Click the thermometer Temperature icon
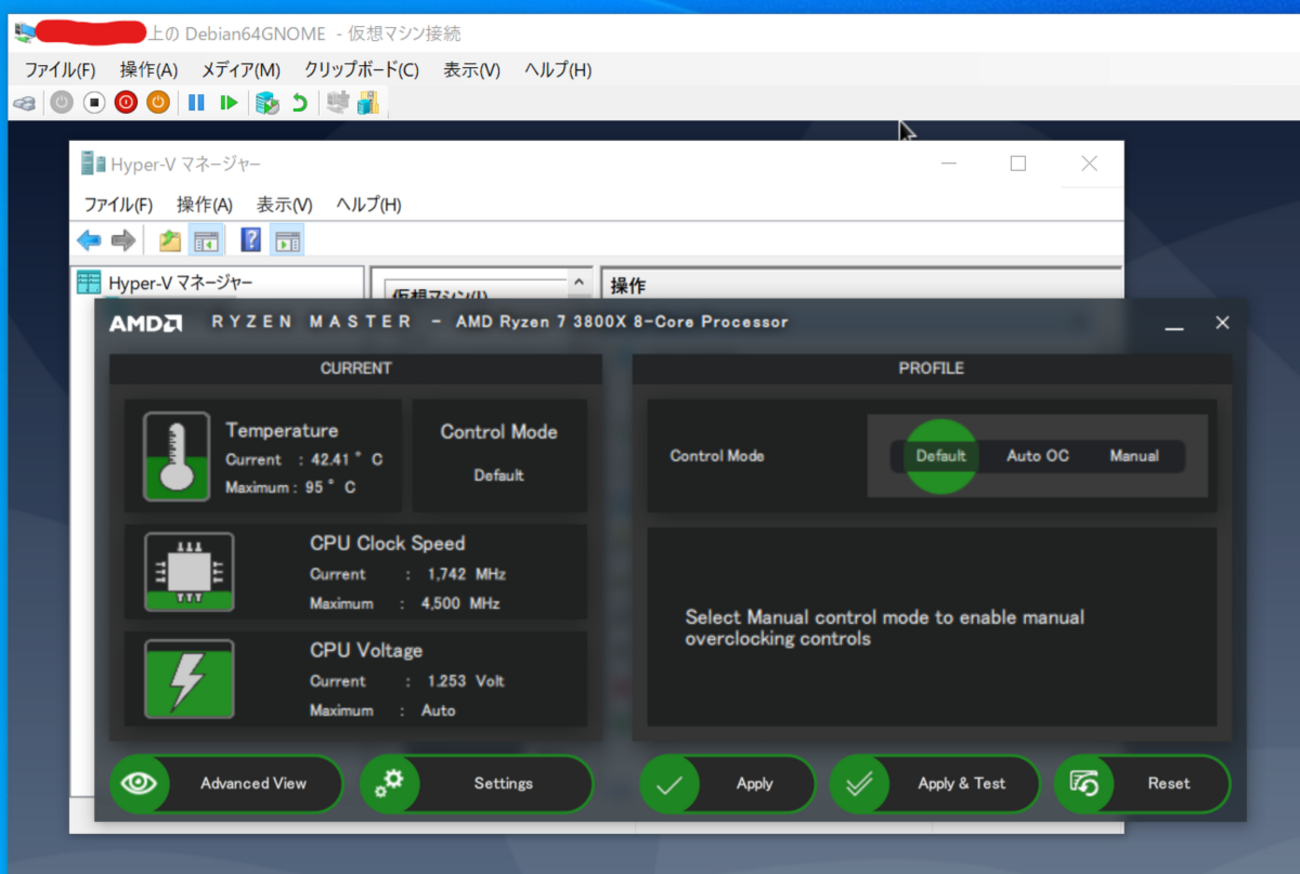 [x=177, y=456]
